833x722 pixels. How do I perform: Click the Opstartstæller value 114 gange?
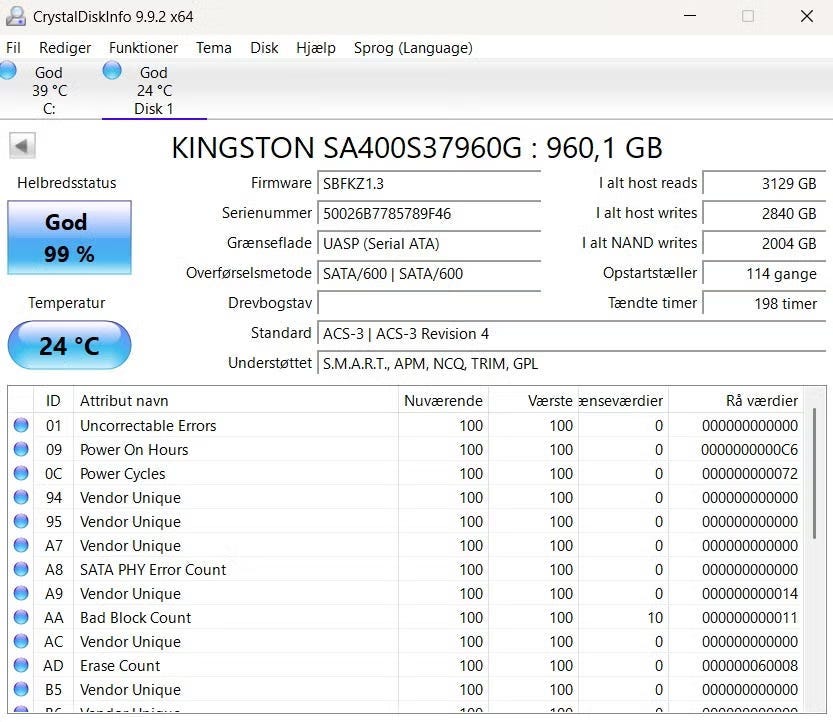tap(764, 274)
